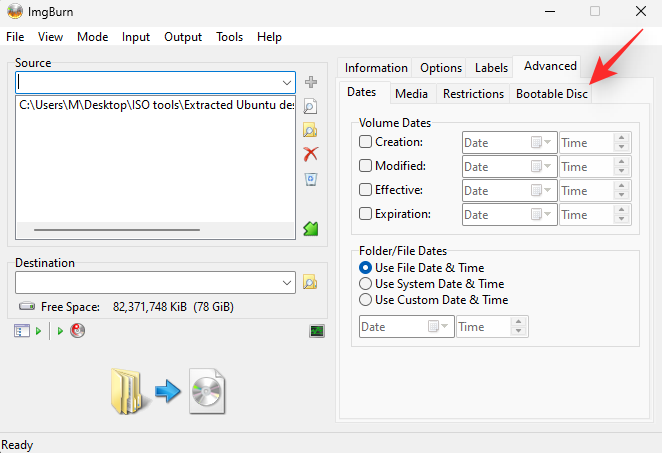662x453 pixels.
Task: Open the Restrictions sub-tab
Action: (x=473, y=94)
